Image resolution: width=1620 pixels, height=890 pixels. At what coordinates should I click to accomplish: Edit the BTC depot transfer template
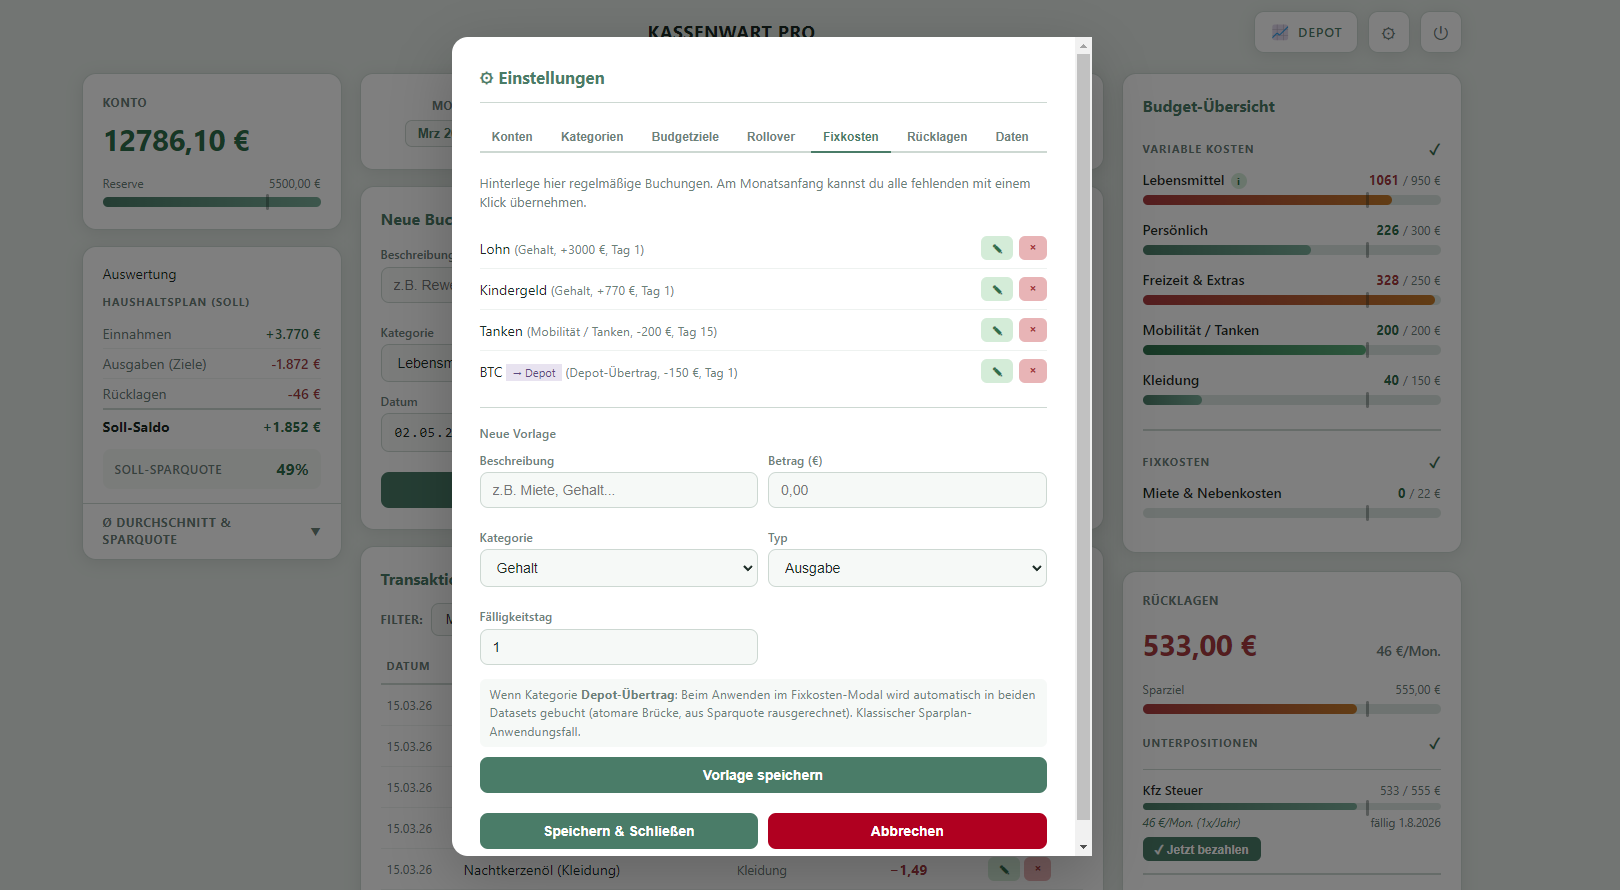(996, 371)
